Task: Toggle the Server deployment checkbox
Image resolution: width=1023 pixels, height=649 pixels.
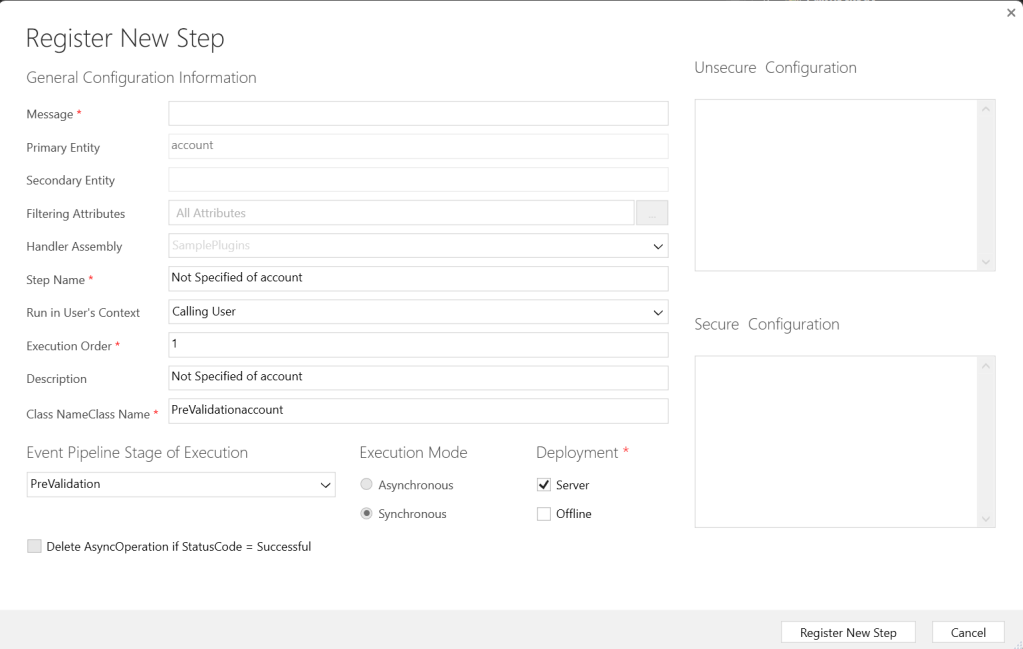Action: point(544,485)
